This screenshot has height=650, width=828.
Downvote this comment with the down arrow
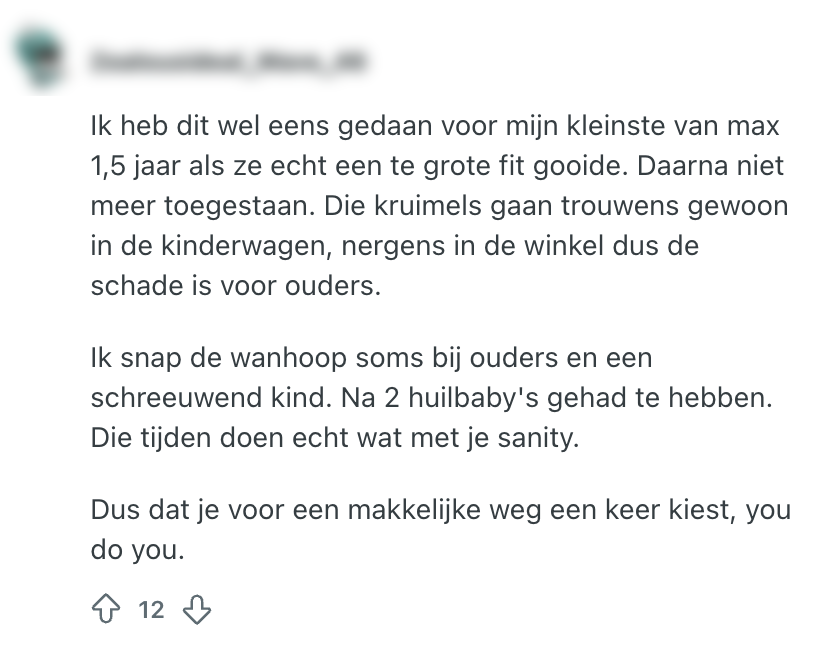(x=198, y=609)
